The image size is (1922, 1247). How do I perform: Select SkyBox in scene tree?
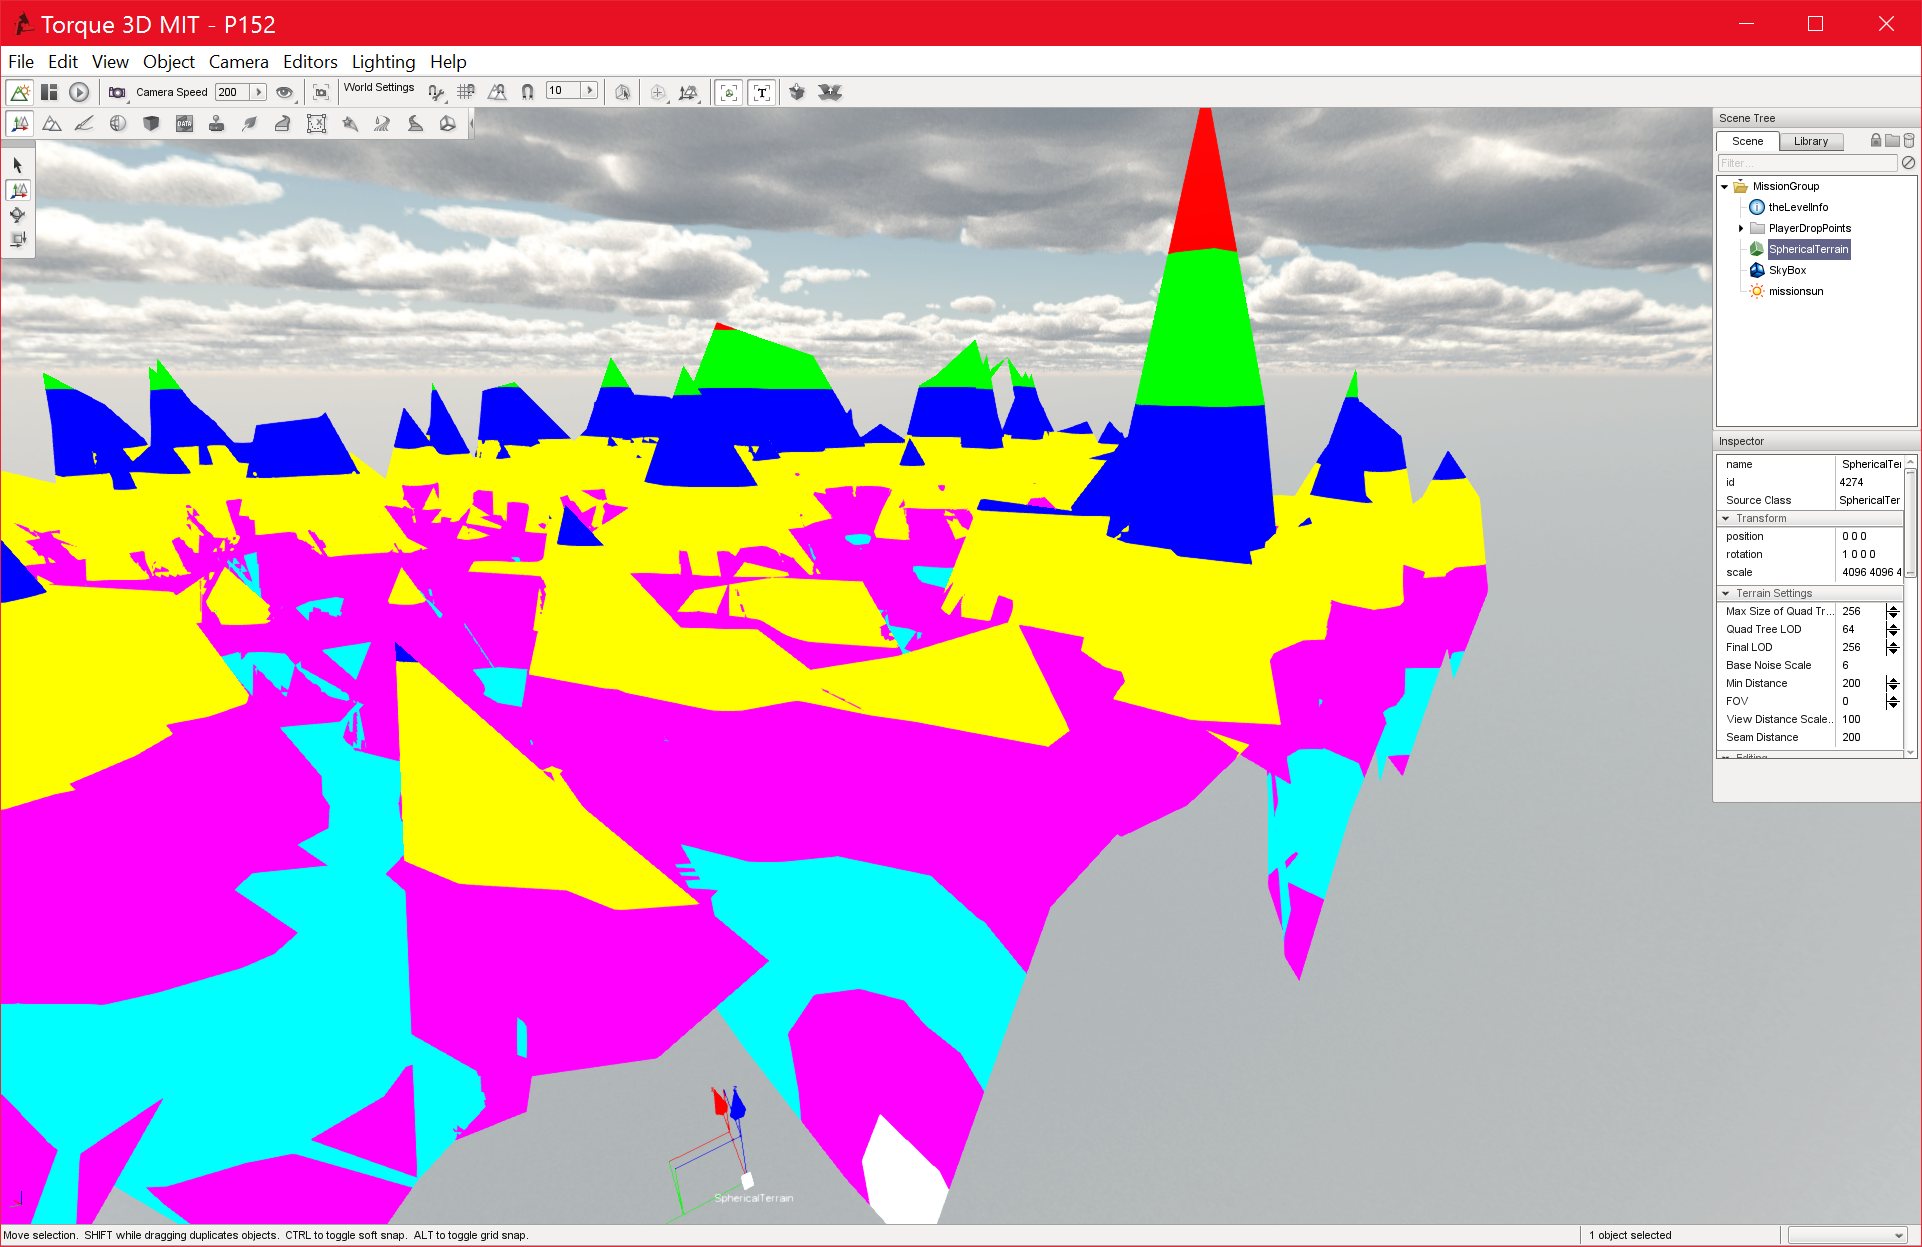coord(1787,271)
